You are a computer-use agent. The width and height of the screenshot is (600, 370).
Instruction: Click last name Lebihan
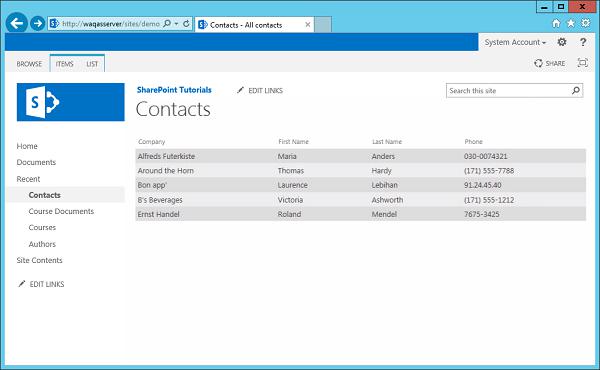(x=385, y=185)
